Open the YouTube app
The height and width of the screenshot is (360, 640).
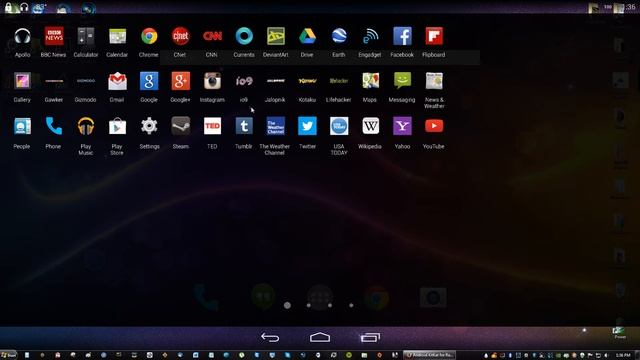coord(434,126)
